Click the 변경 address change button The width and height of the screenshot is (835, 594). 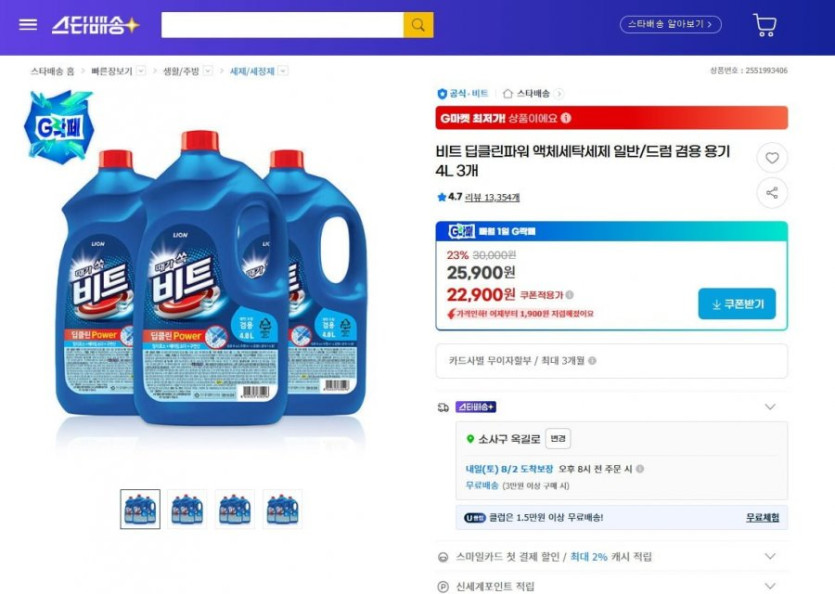(558, 439)
